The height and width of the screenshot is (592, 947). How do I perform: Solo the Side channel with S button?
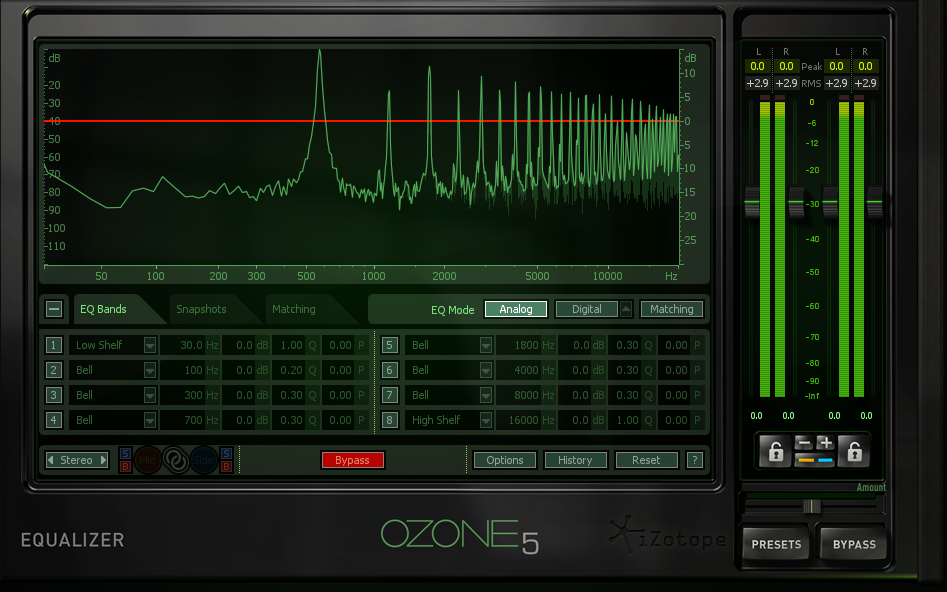tap(226, 454)
